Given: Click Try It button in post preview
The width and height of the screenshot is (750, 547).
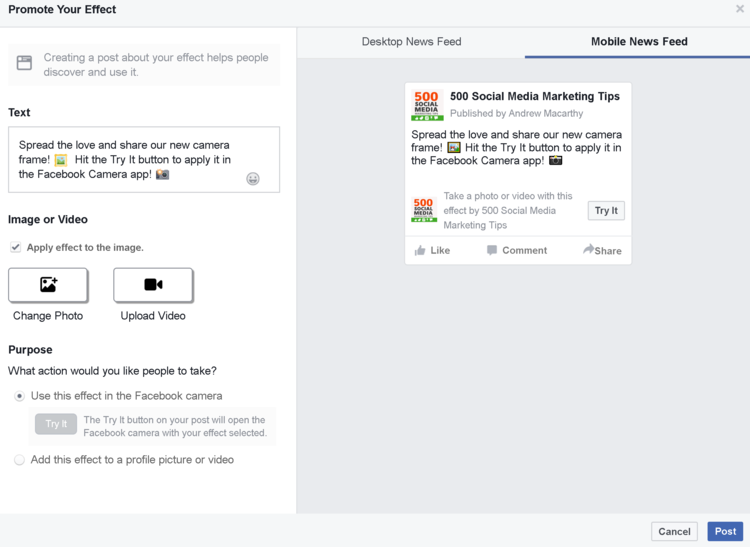Looking at the screenshot, I should click(x=606, y=211).
